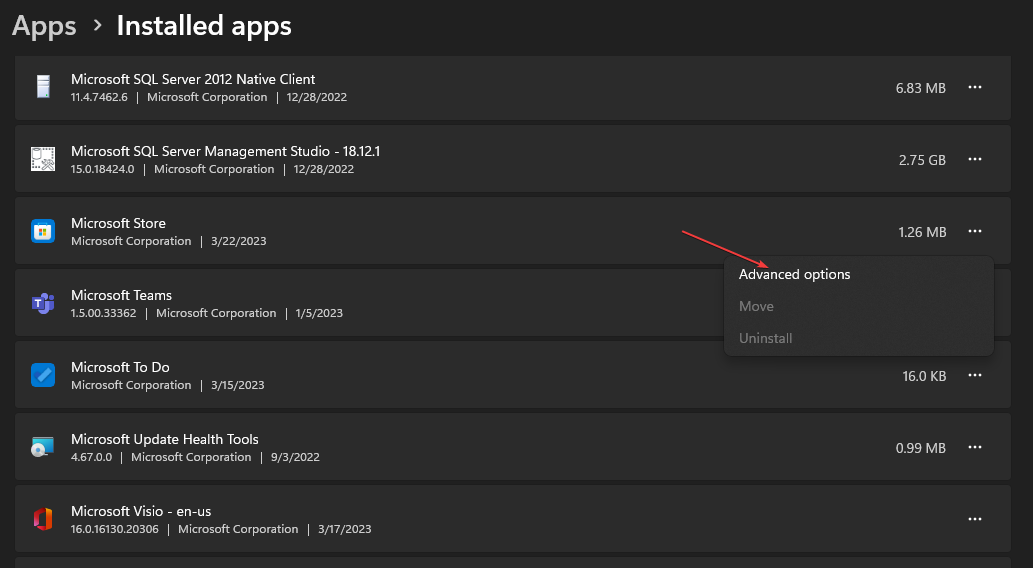Open three-dot menu for Microsoft To Do
This screenshot has height=568, width=1033.
pos(974,376)
